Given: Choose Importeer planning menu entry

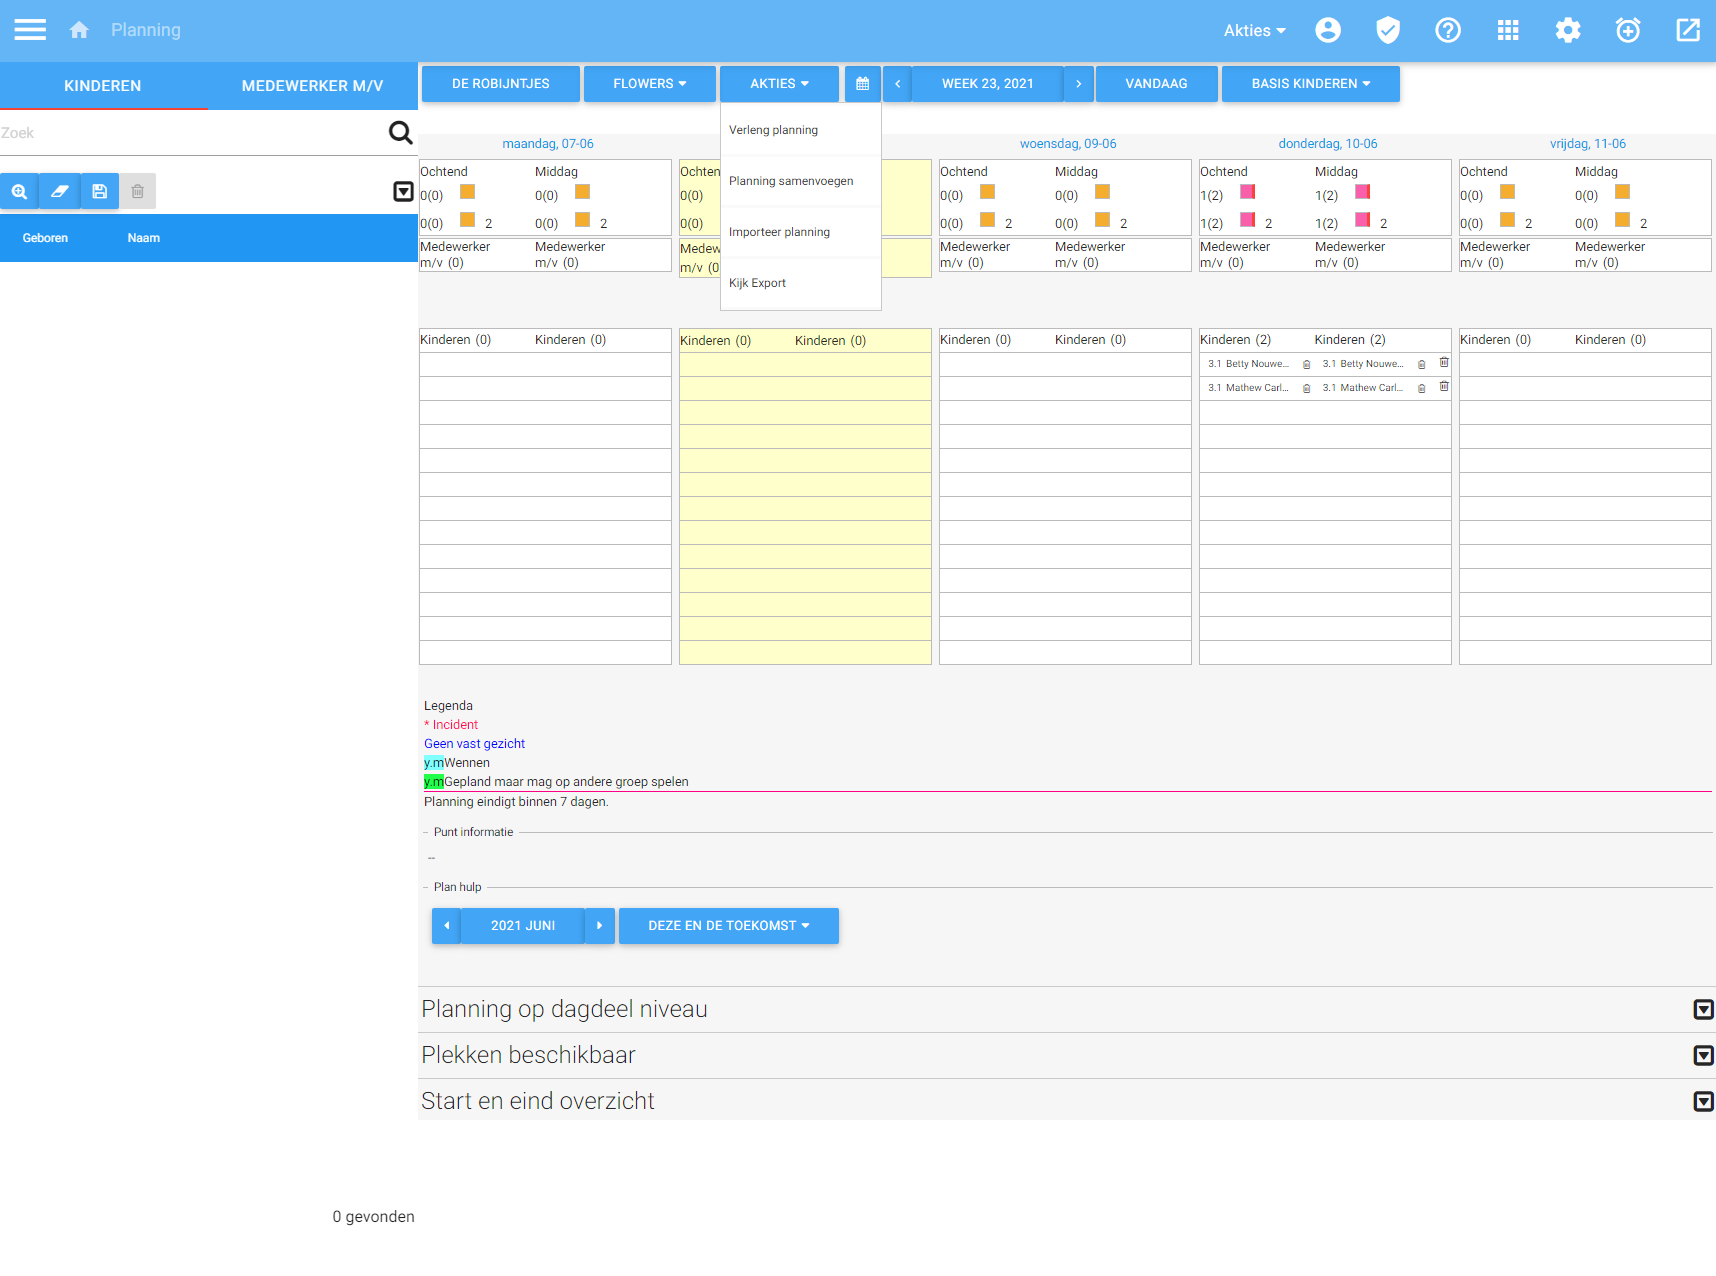Looking at the screenshot, I should 779,232.
